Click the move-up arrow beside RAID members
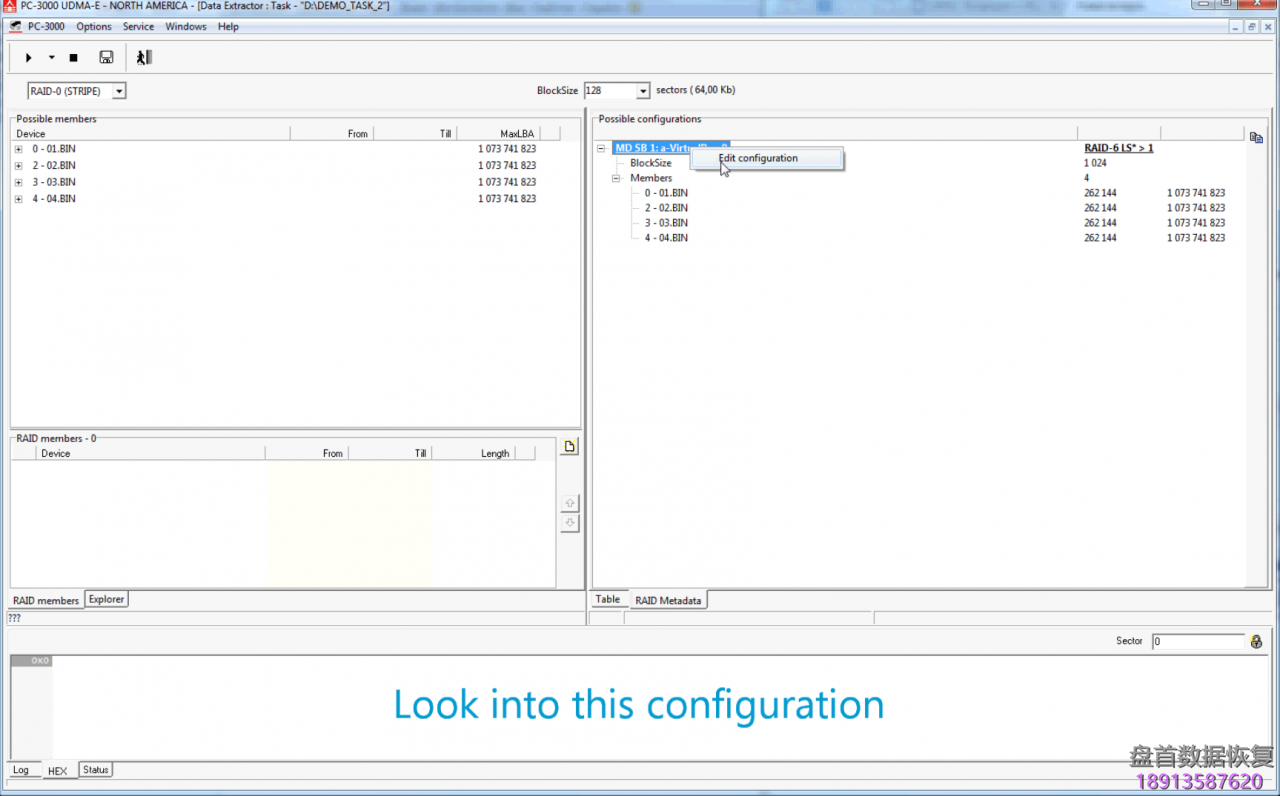Viewport: 1280px width, 796px height. tap(570, 503)
